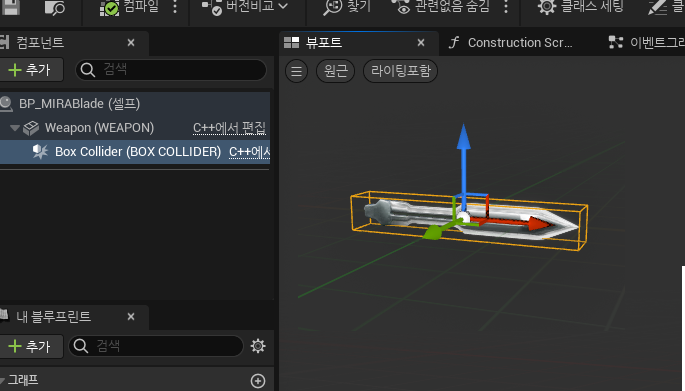This screenshot has width=685, height=391.
Task: Open compile options three-dot menu
Action: 175,7
